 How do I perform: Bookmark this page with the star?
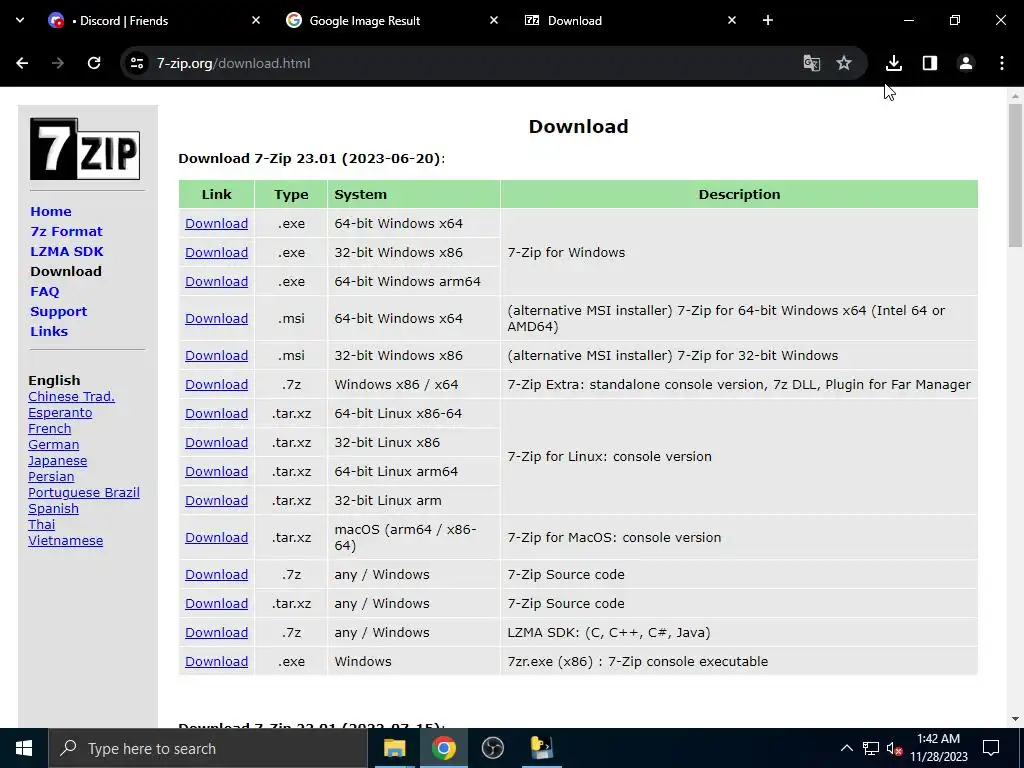point(844,63)
